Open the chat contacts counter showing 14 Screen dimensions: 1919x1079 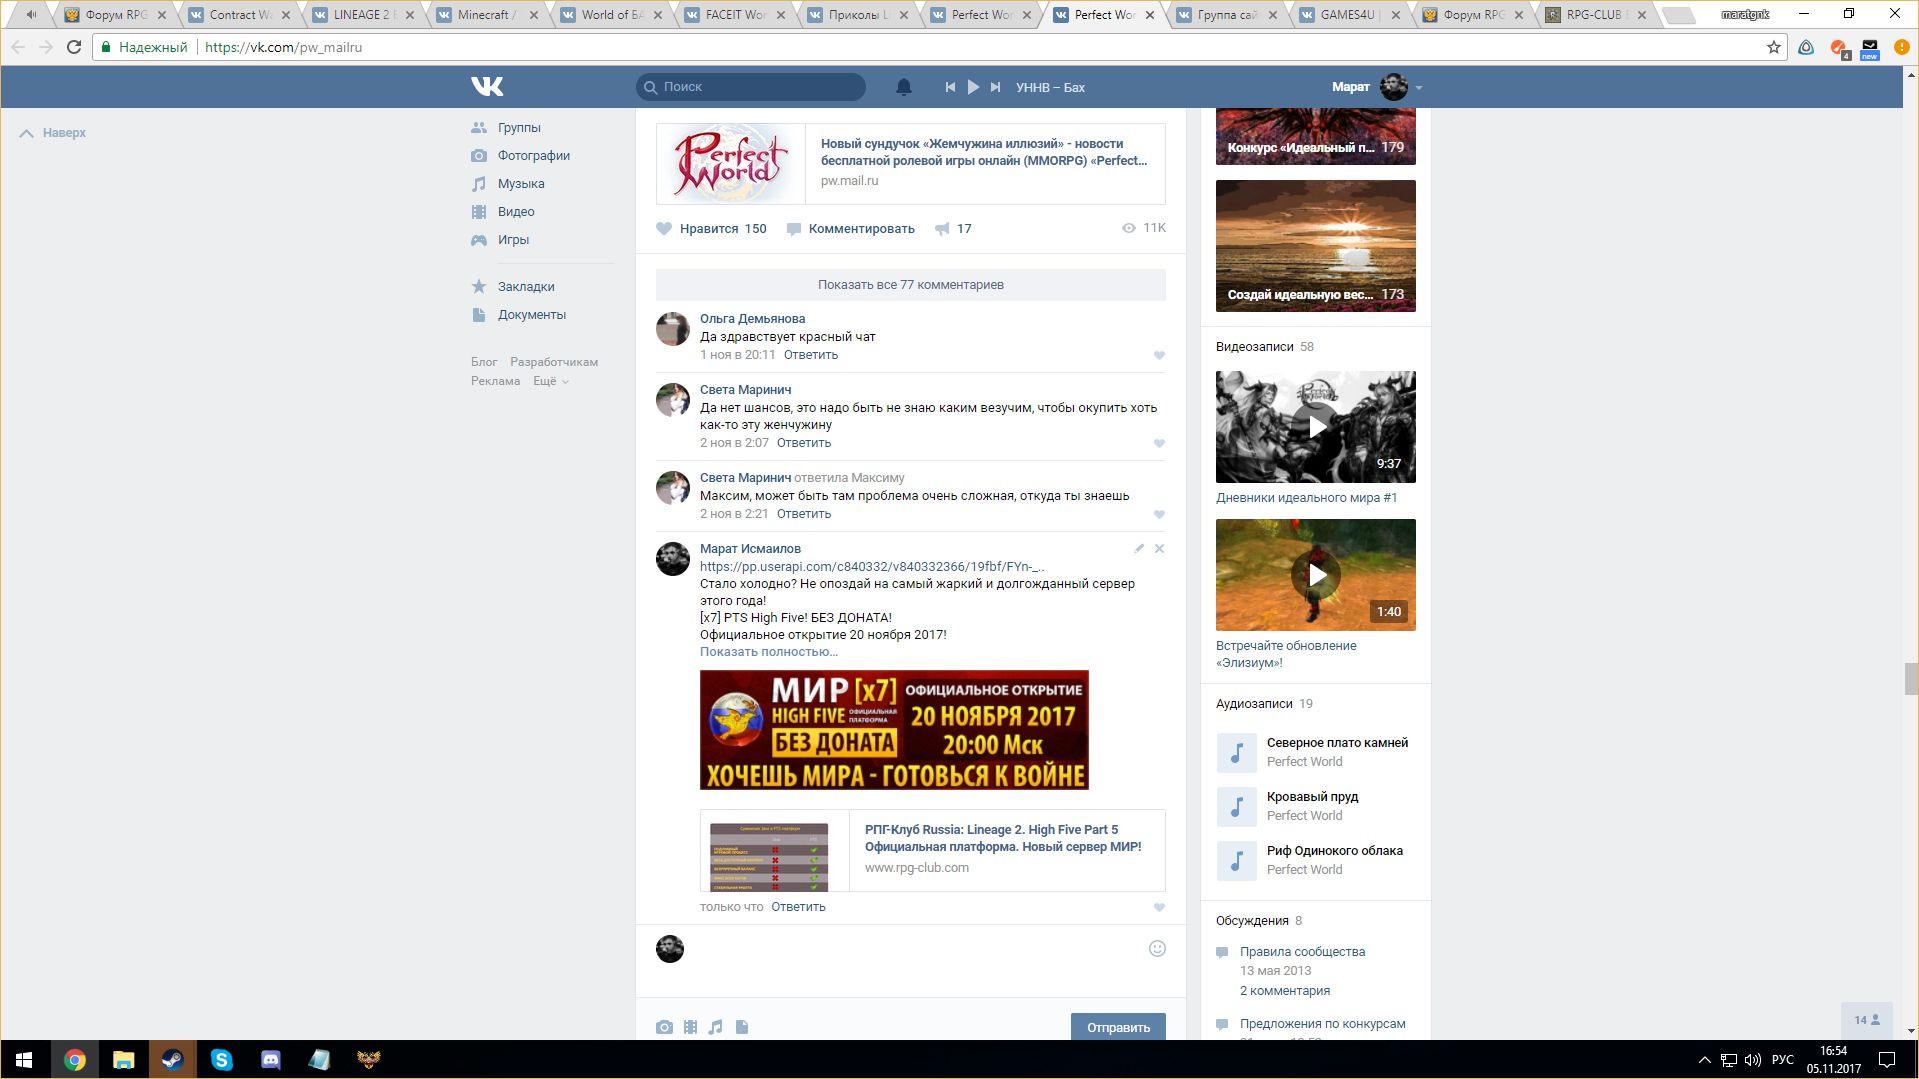click(1867, 1020)
